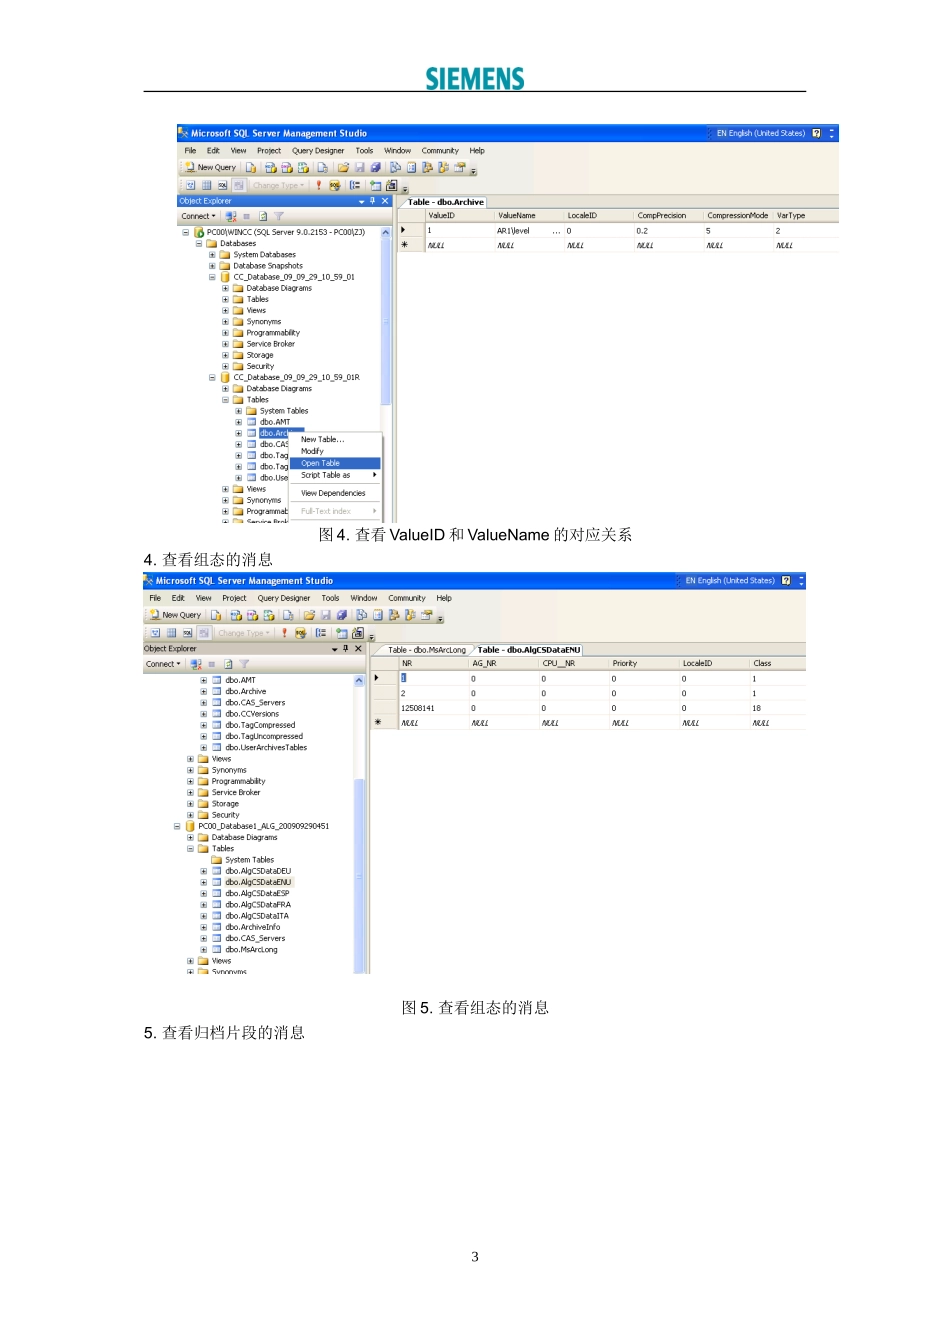This screenshot has height=1344, width=950.
Task: Choose View Dependencies in context menu
Action: pyautogui.click(x=335, y=493)
